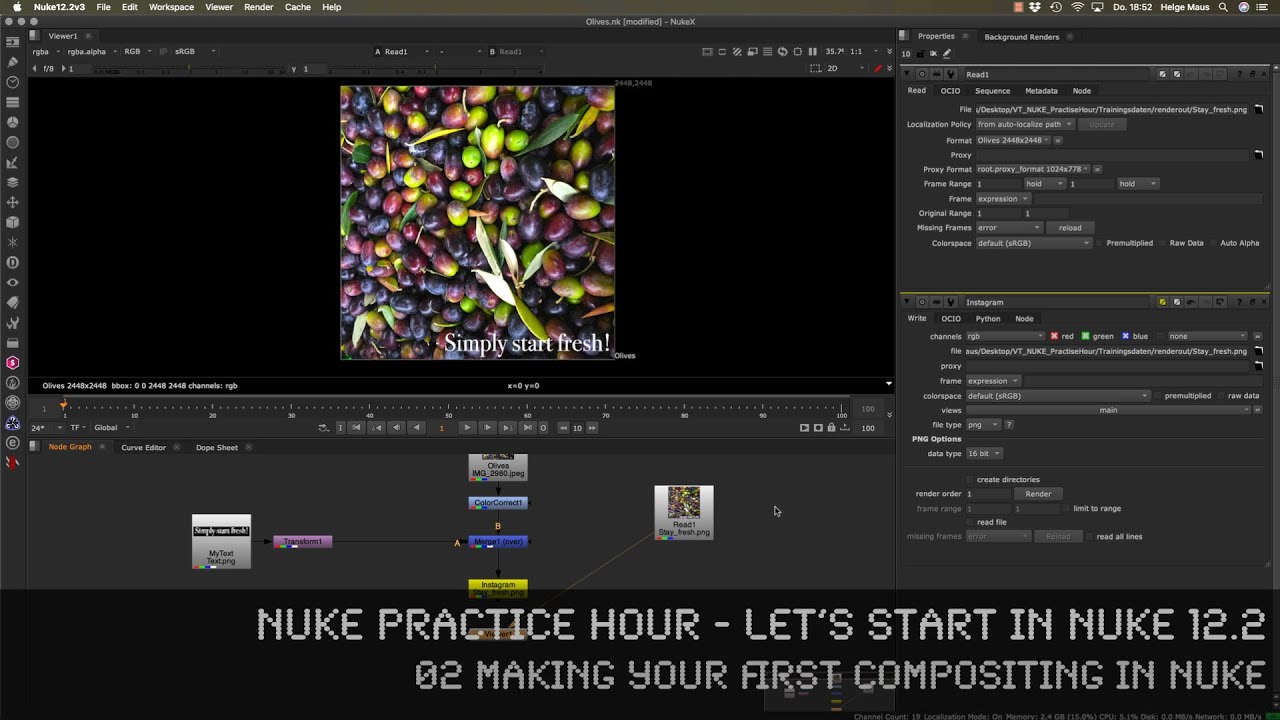1280x720 pixels.
Task: Toggle the Premultiplied checkbox in Read1
Action: [x=1100, y=243]
